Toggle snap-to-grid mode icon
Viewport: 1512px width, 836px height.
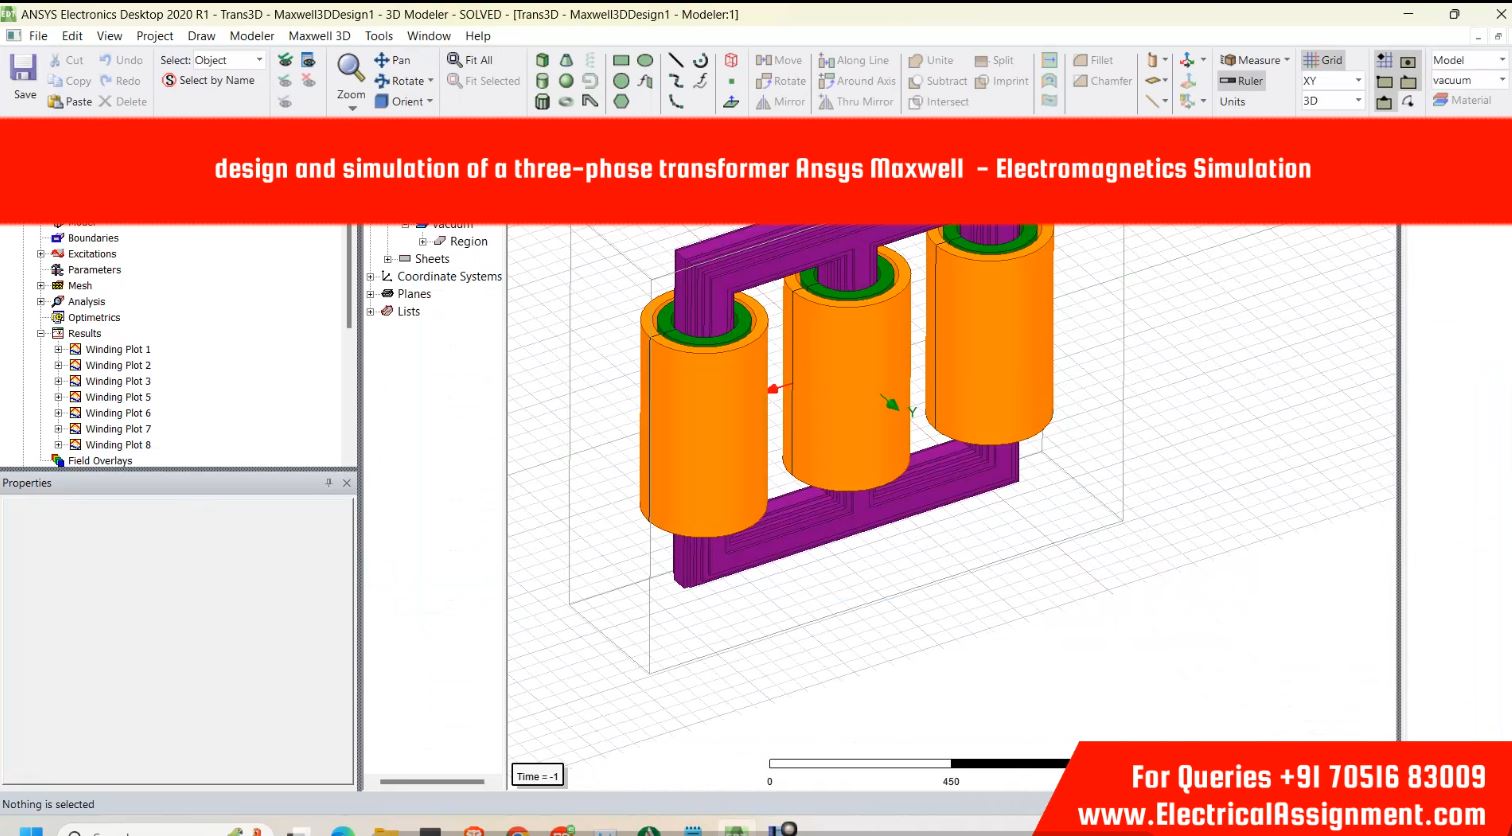(x=1385, y=60)
